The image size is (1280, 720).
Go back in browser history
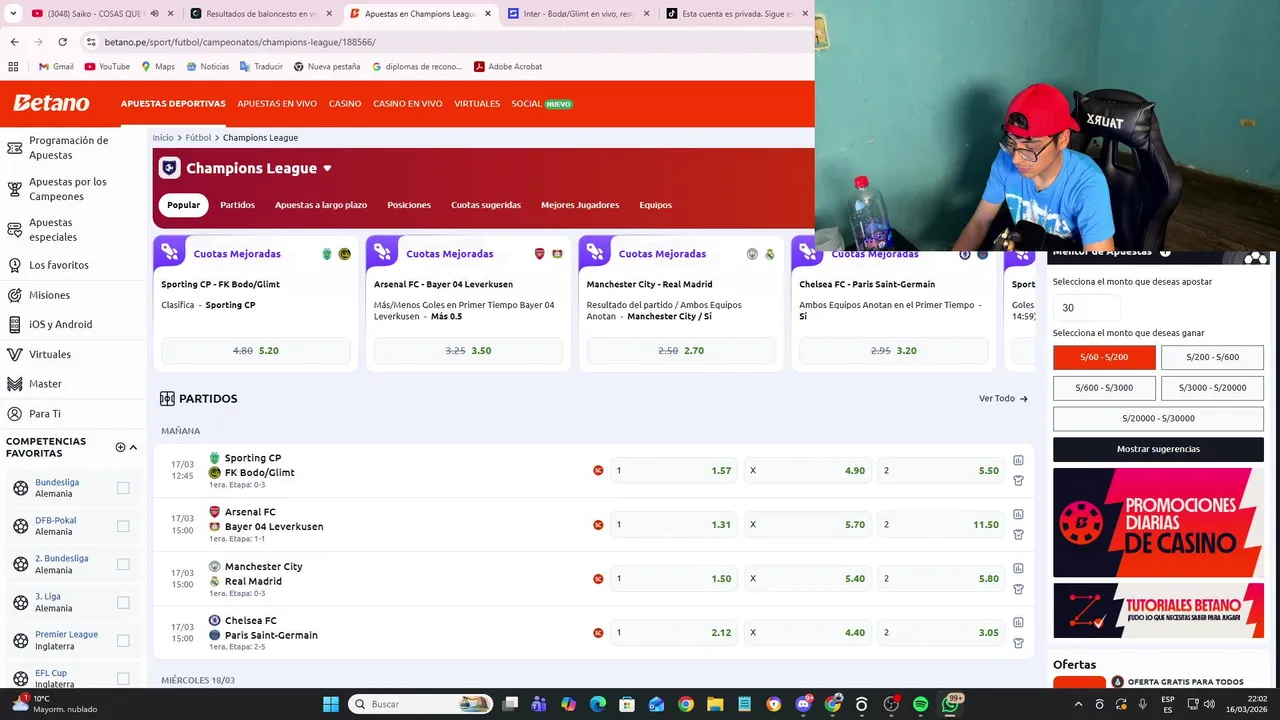[14, 42]
